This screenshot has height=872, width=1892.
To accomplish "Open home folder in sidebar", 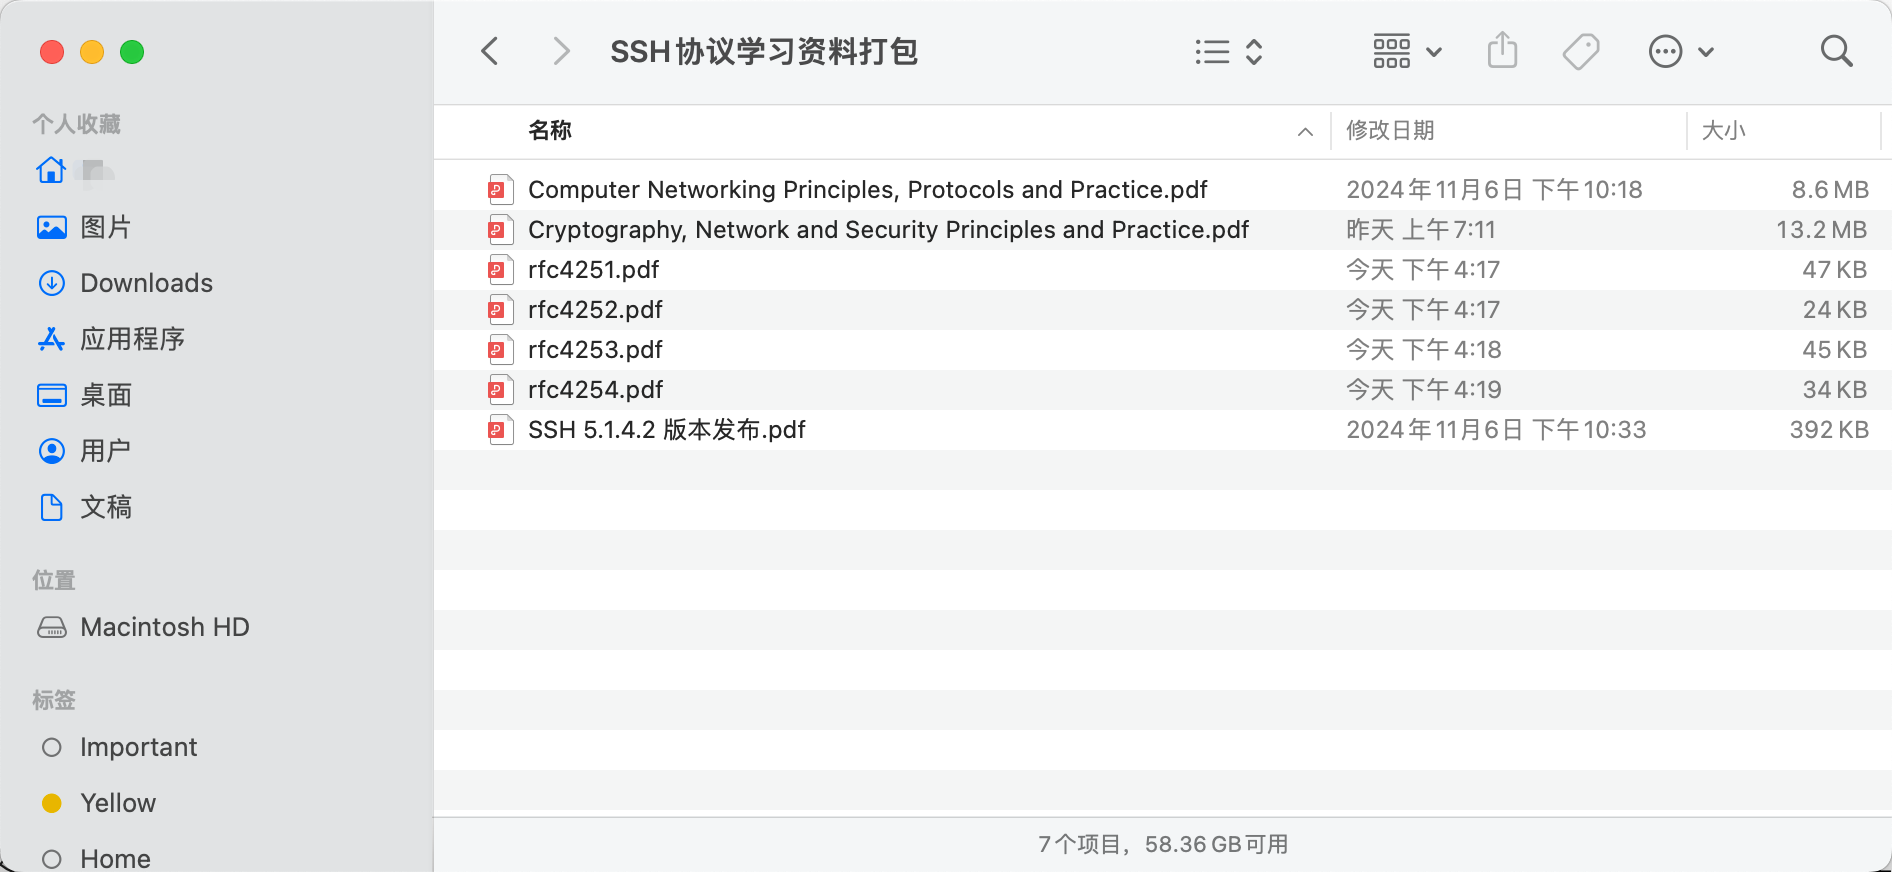I will [x=76, y=171].
